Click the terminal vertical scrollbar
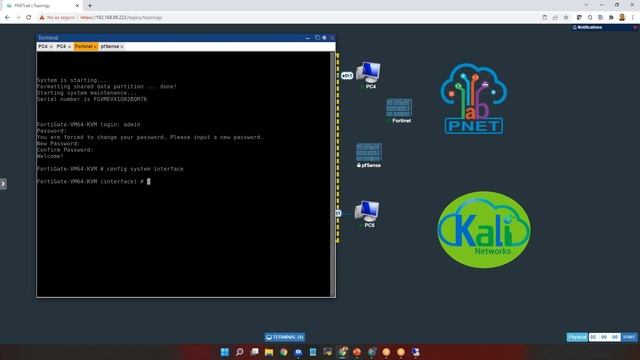Screen dimensions: 640x360 (x=333, y=174)
